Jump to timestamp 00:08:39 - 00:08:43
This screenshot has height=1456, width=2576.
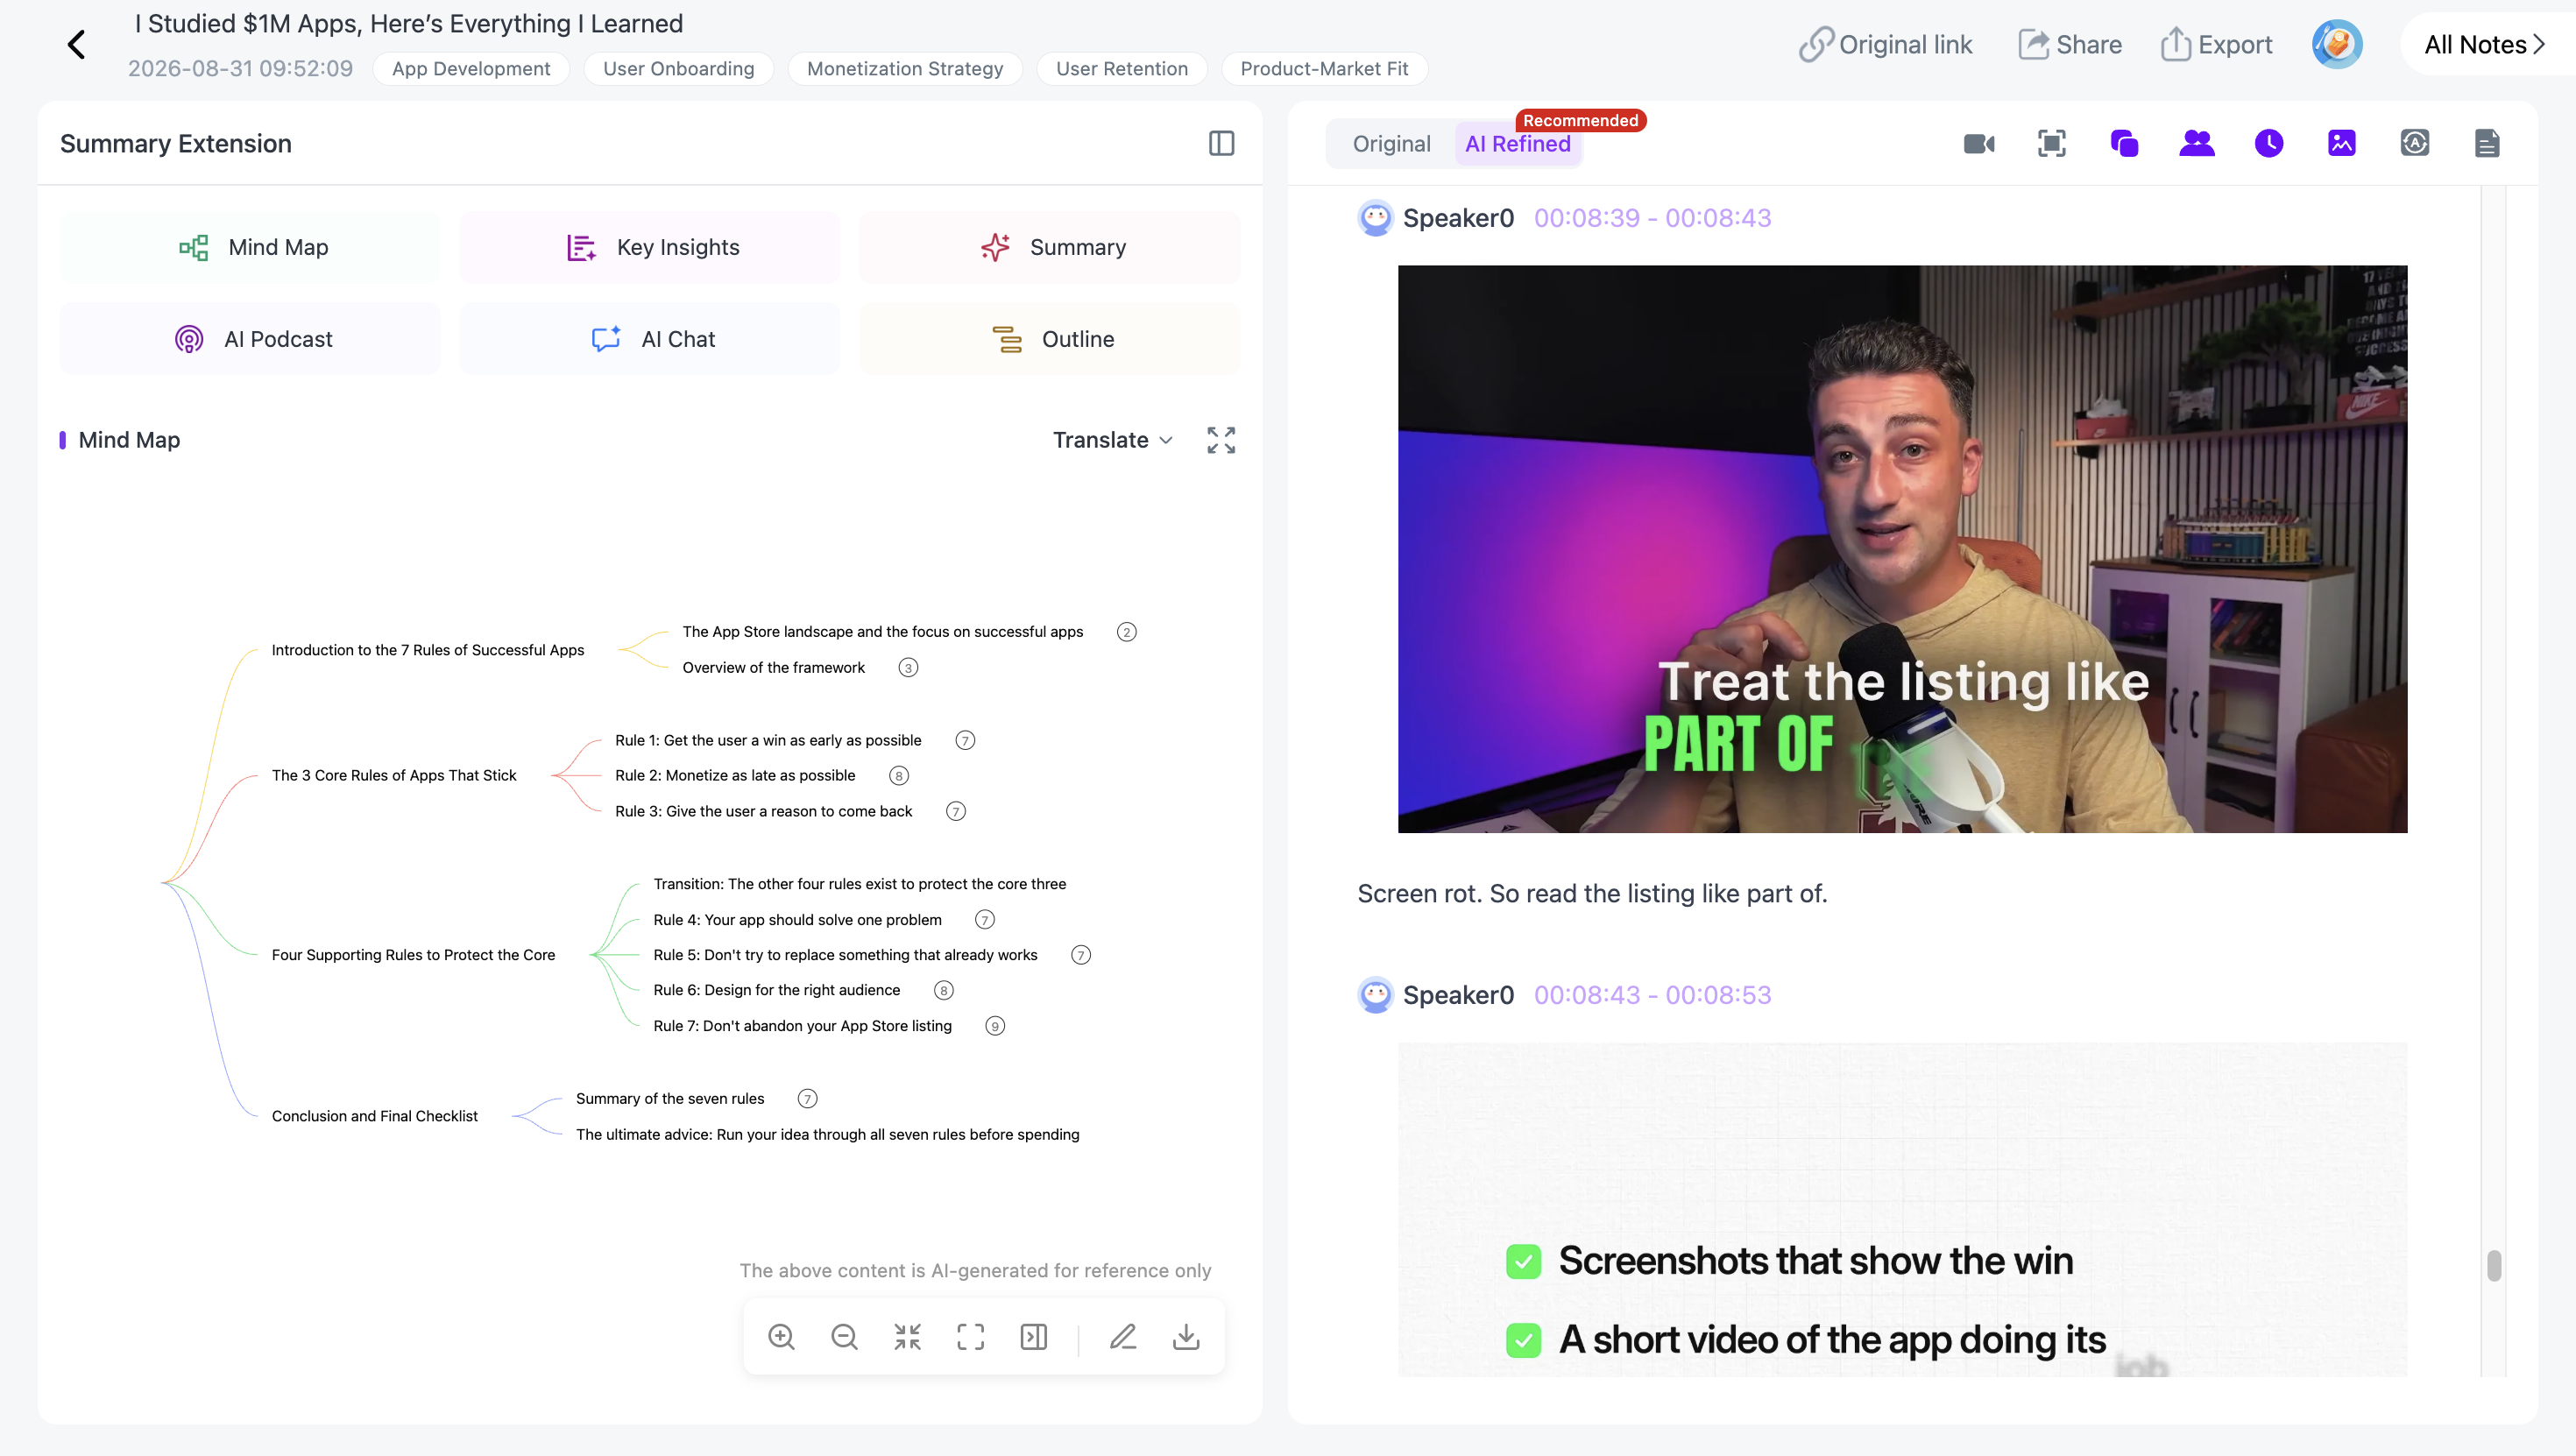pos(1652,218)
